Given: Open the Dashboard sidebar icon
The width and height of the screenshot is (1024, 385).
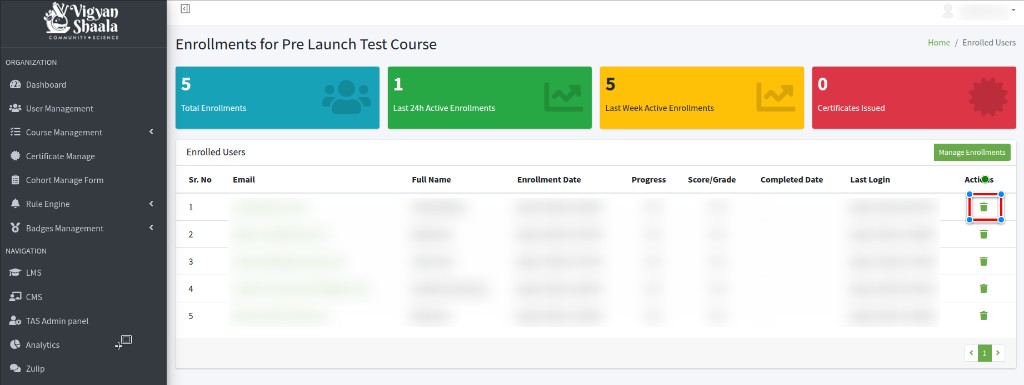Looking at the screenshot, I should 16,85.
